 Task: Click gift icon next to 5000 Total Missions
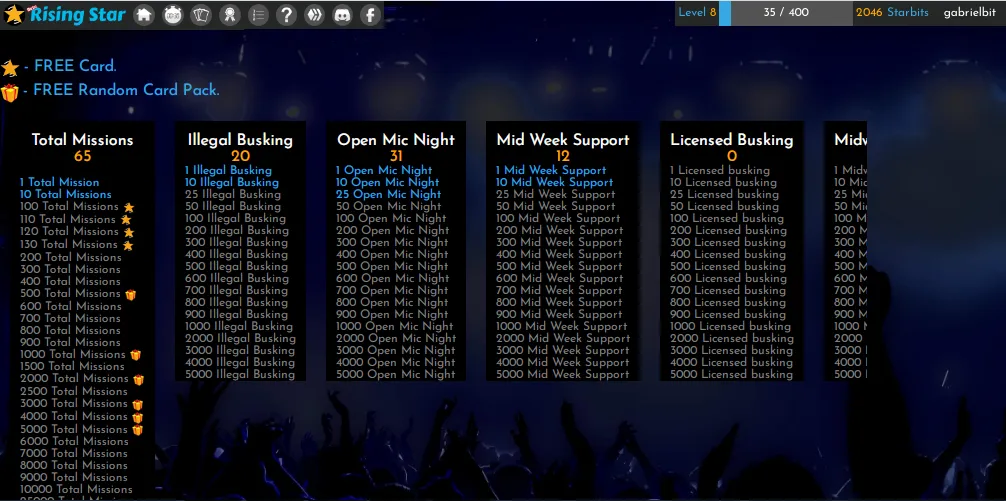click(137, 430)
